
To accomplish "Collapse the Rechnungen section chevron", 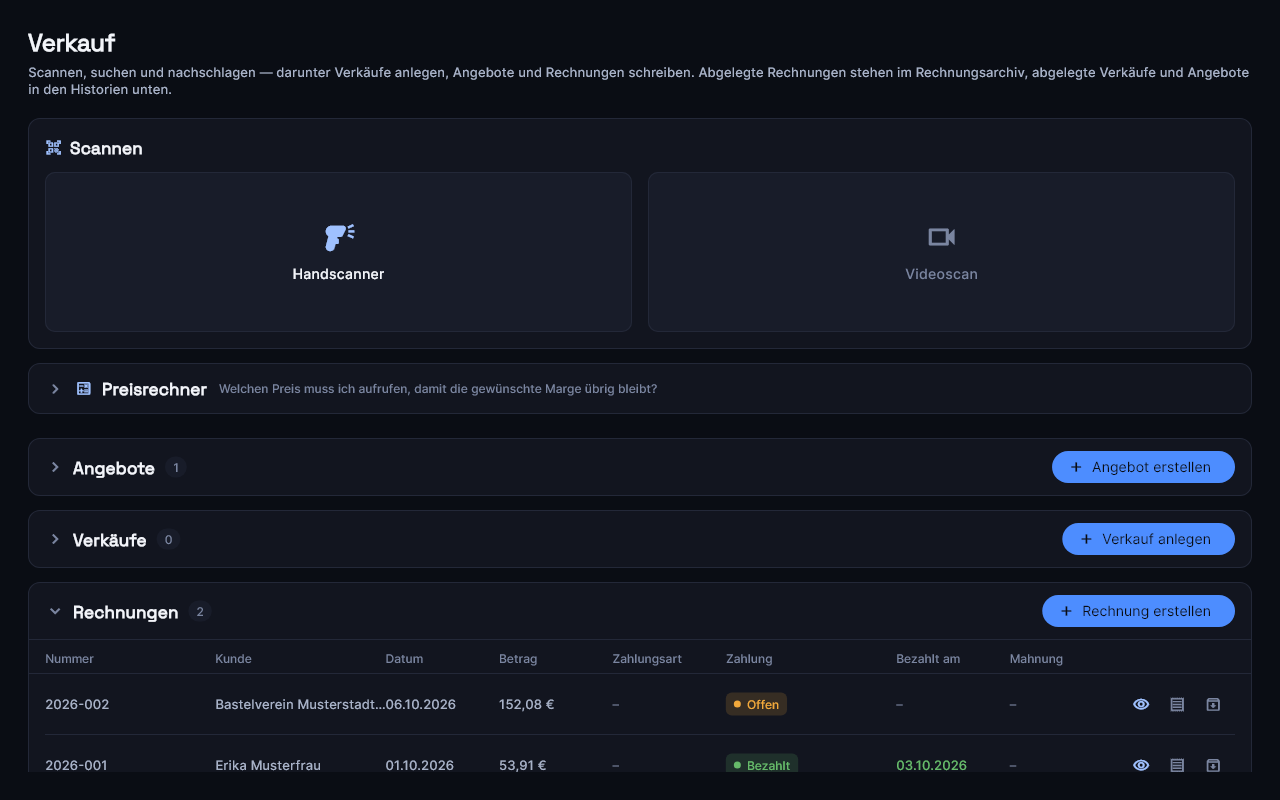I will pyautogui.click(x=55, y=611).
